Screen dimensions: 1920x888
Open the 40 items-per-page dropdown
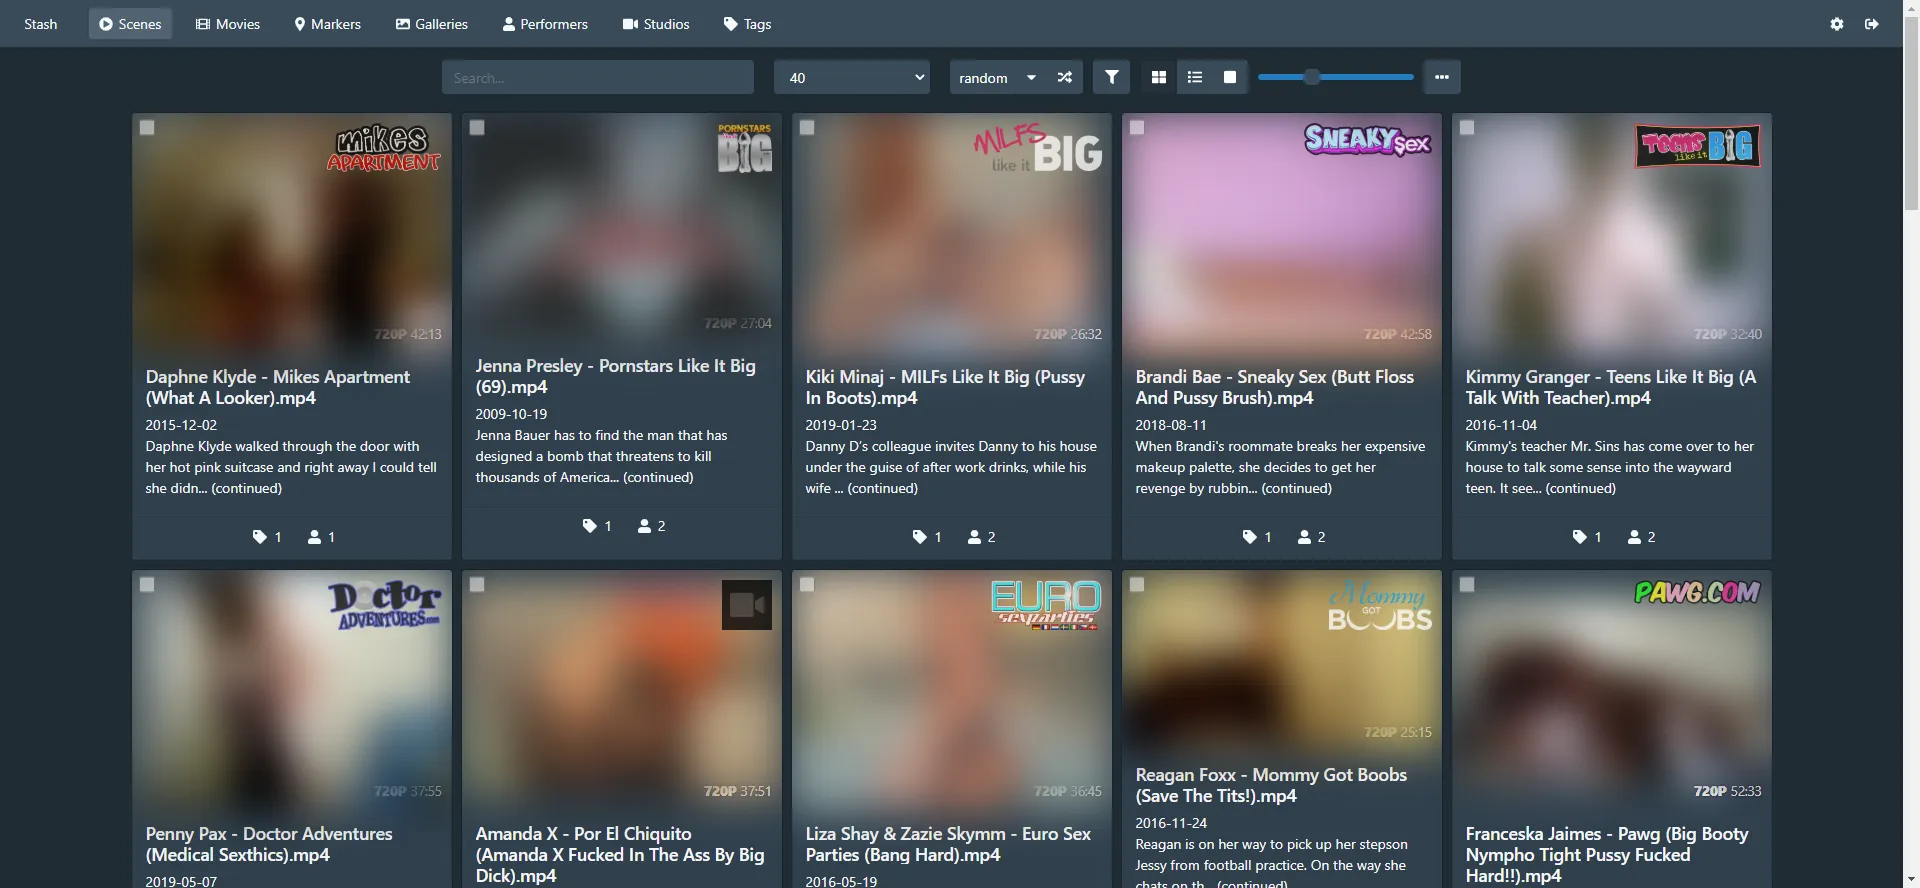(x=852, y=77)
